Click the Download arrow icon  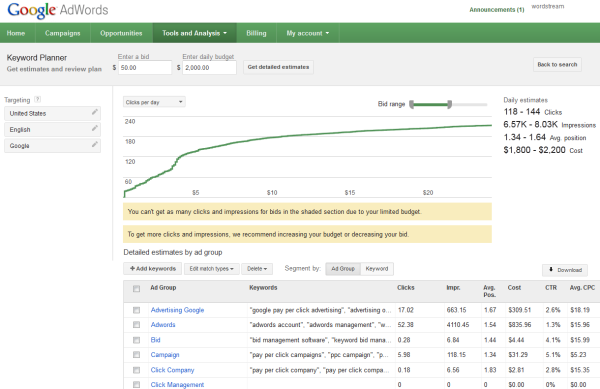pos(551,269)
